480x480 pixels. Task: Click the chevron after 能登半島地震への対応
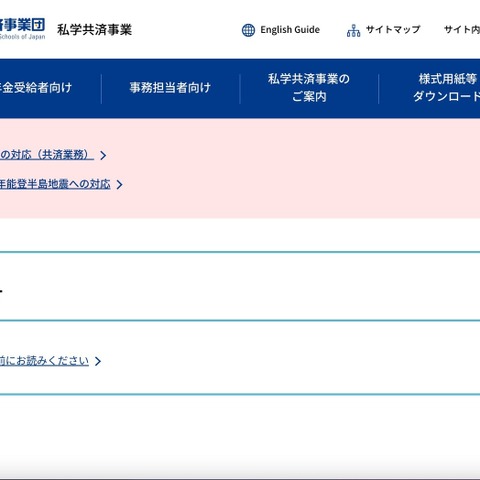click(x=120, y=185)
